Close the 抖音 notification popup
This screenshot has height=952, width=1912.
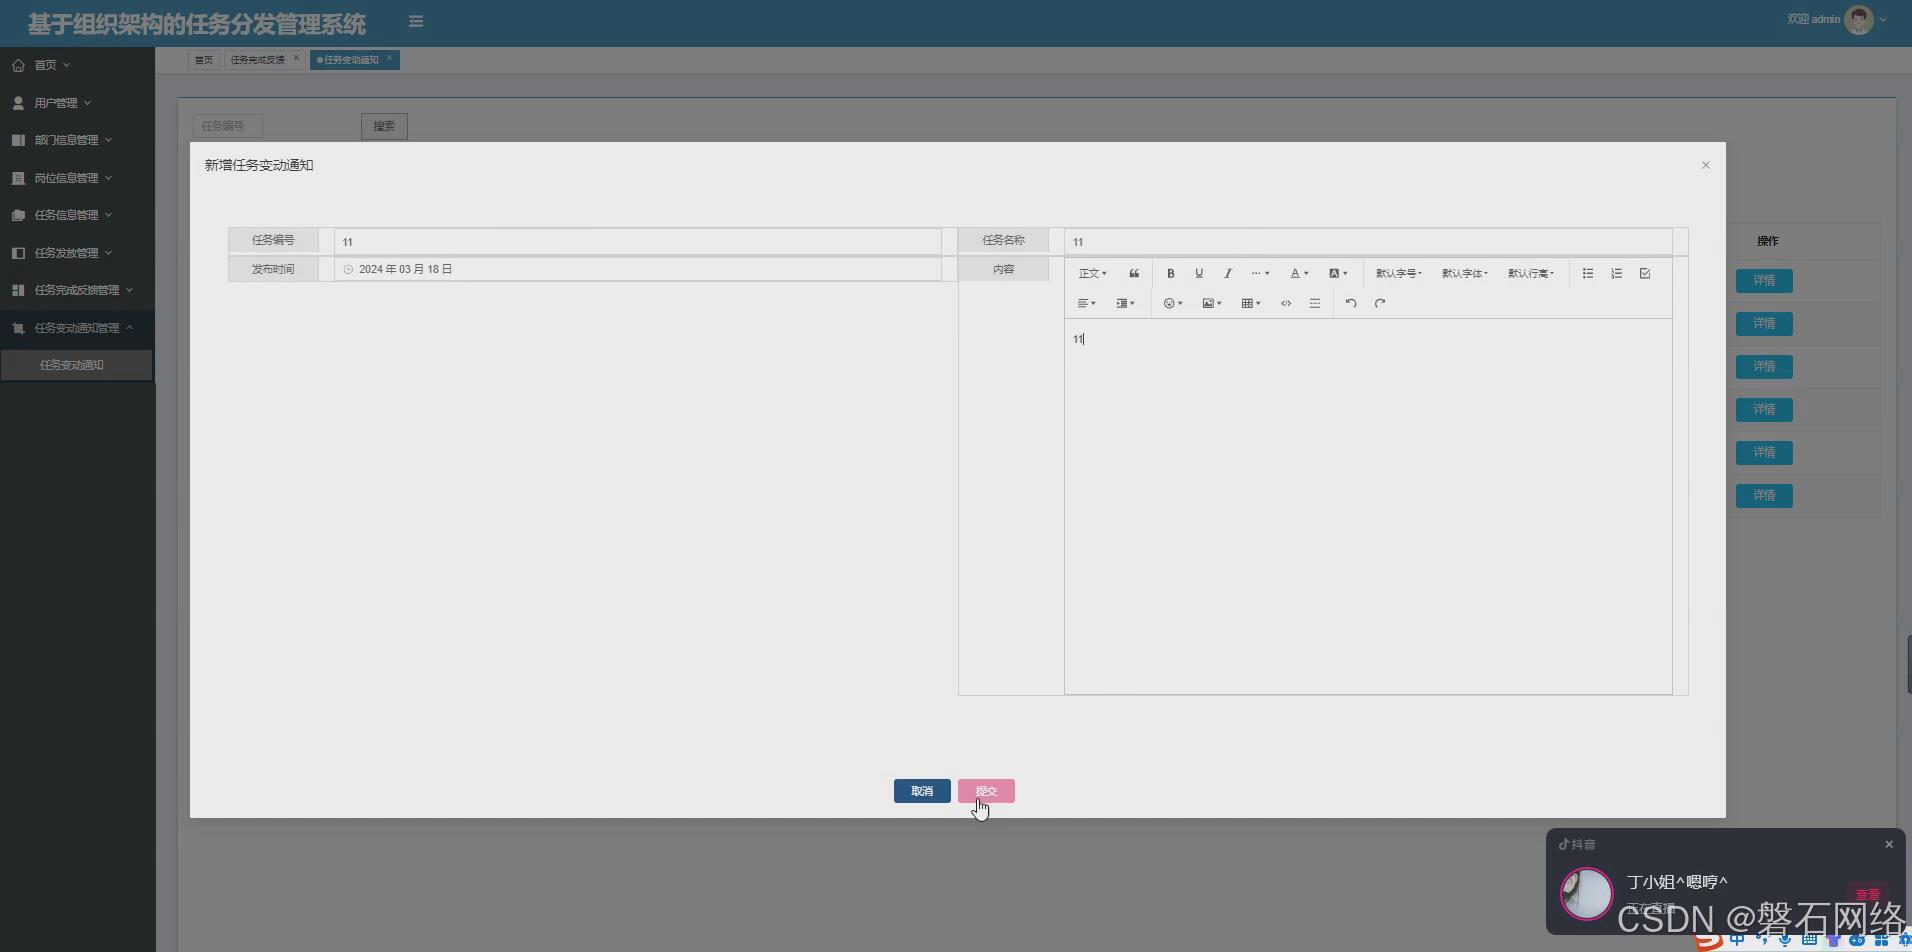point(1889,844)
